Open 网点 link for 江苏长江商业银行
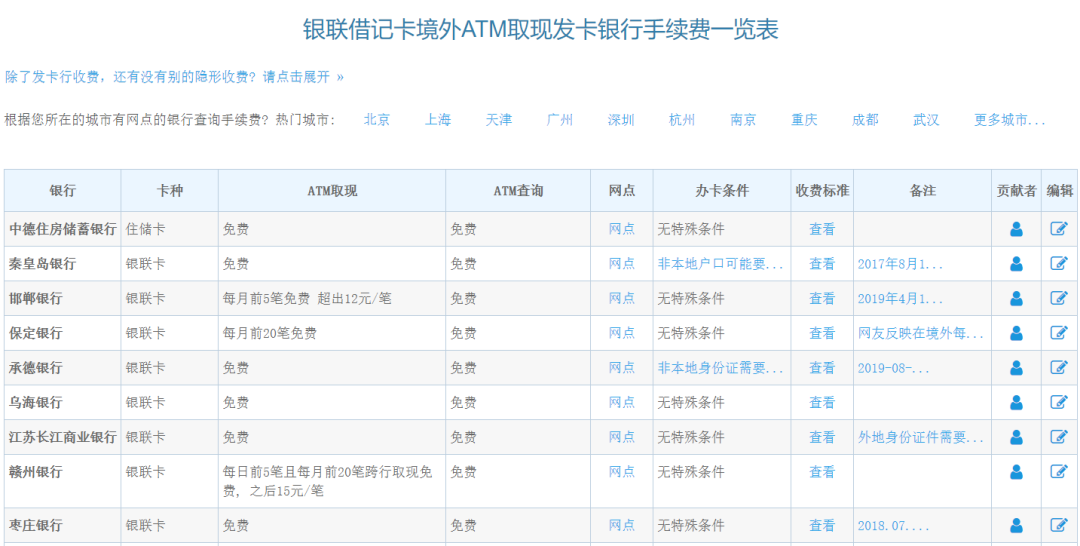Image resolution: width=1080 pixels, height=546 pixels. coord(621,437)
